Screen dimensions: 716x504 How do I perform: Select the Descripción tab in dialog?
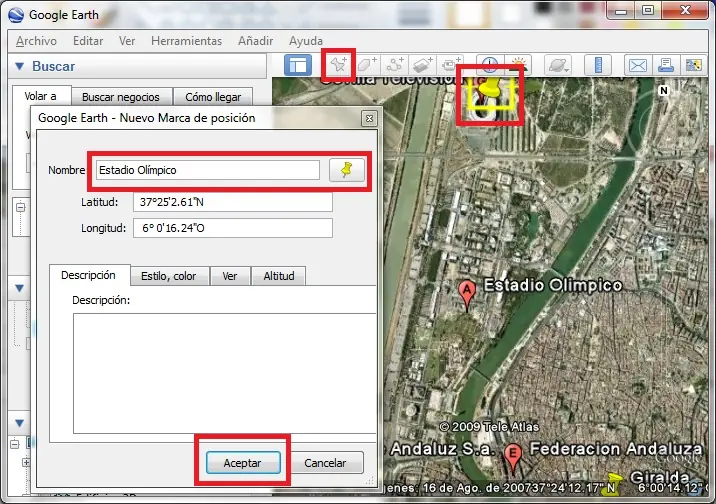89,275
